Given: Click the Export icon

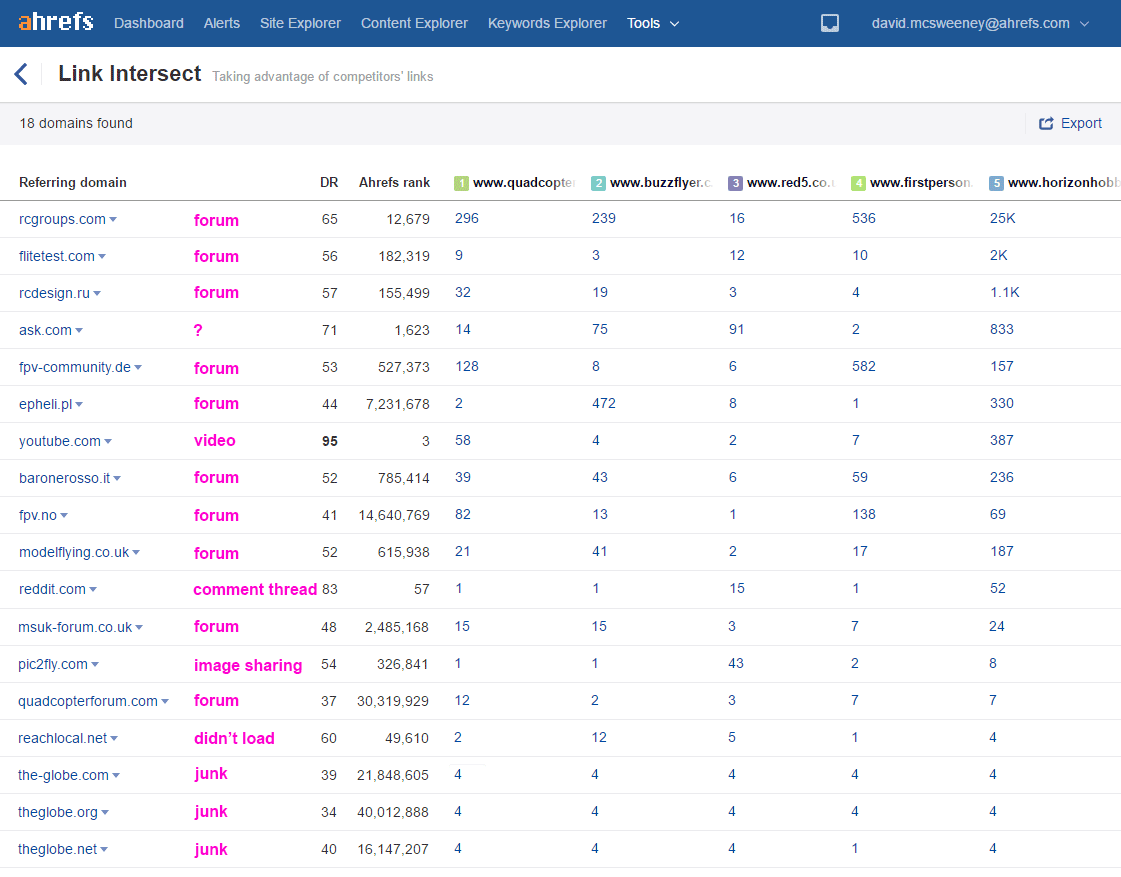Looking at the screenshot, I should [1046, 124].
